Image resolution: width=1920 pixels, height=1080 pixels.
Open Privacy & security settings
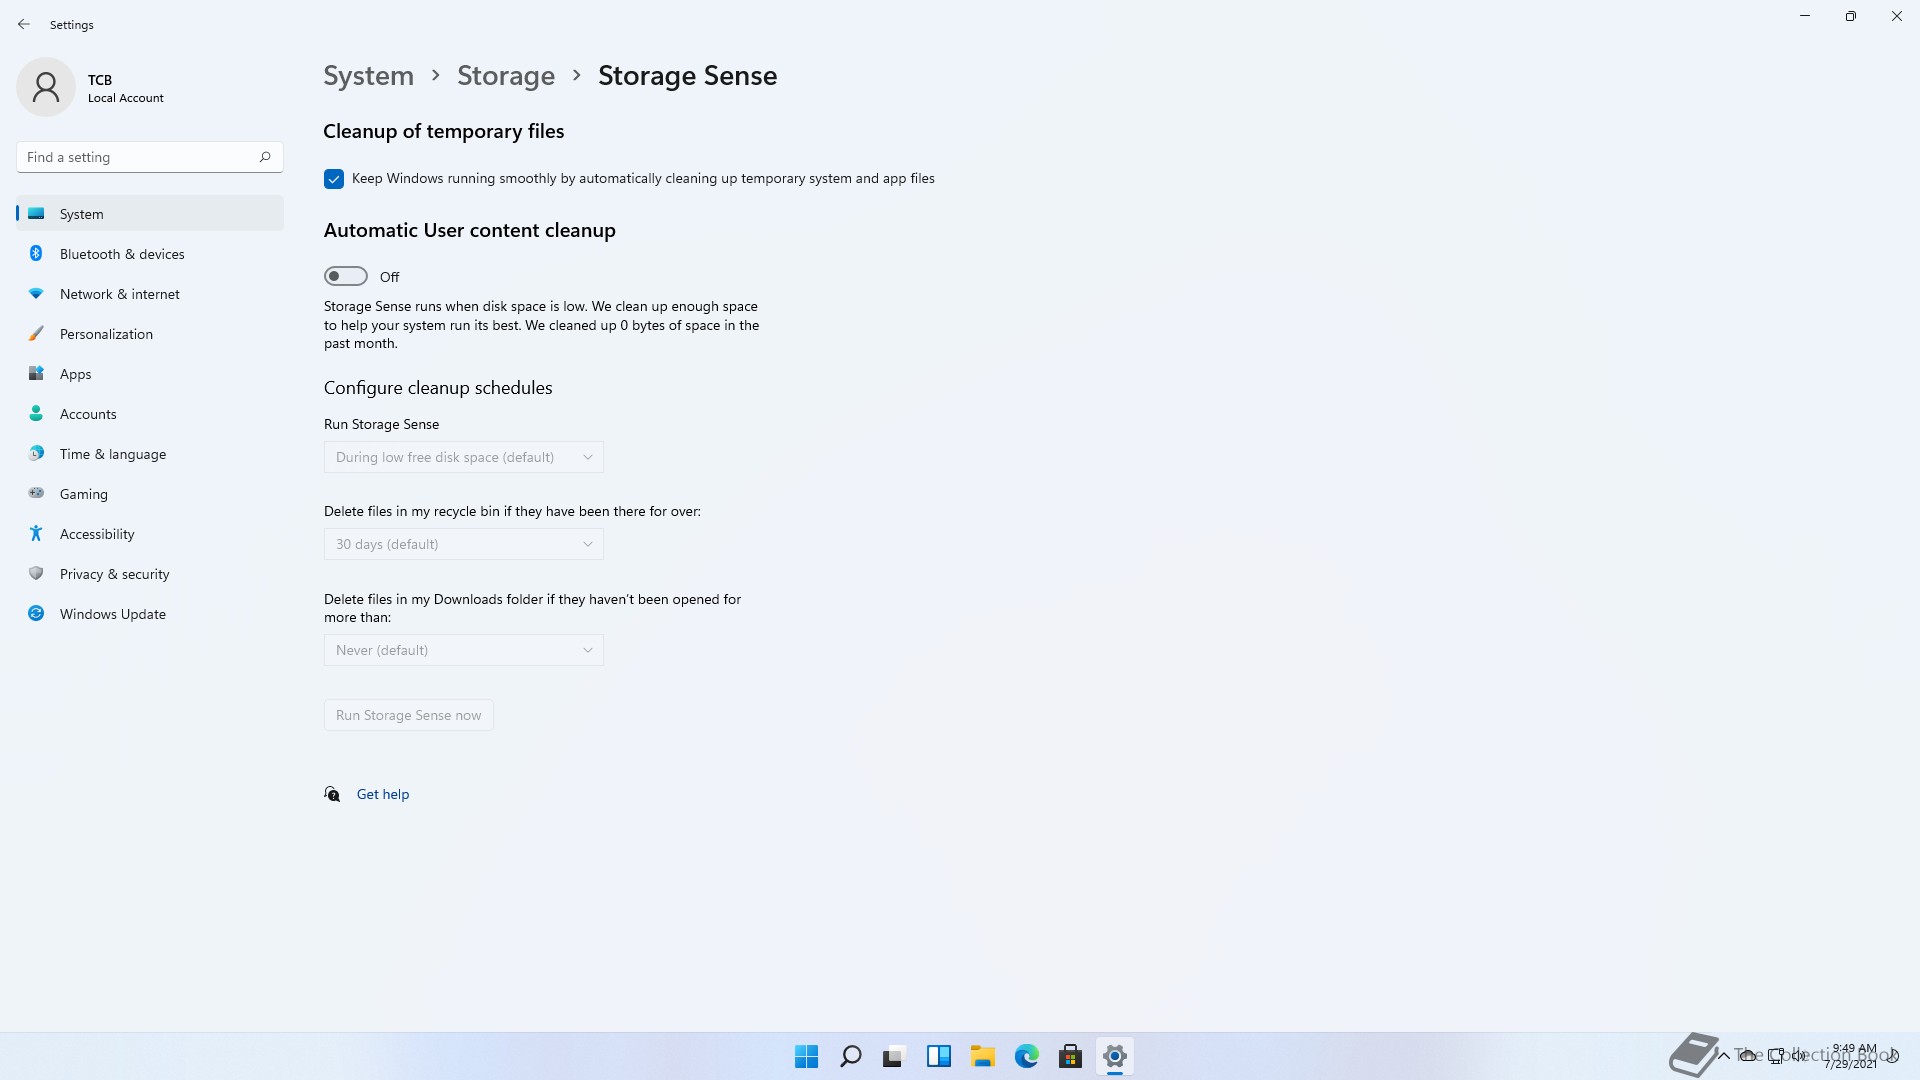click(x=150, y=574)
